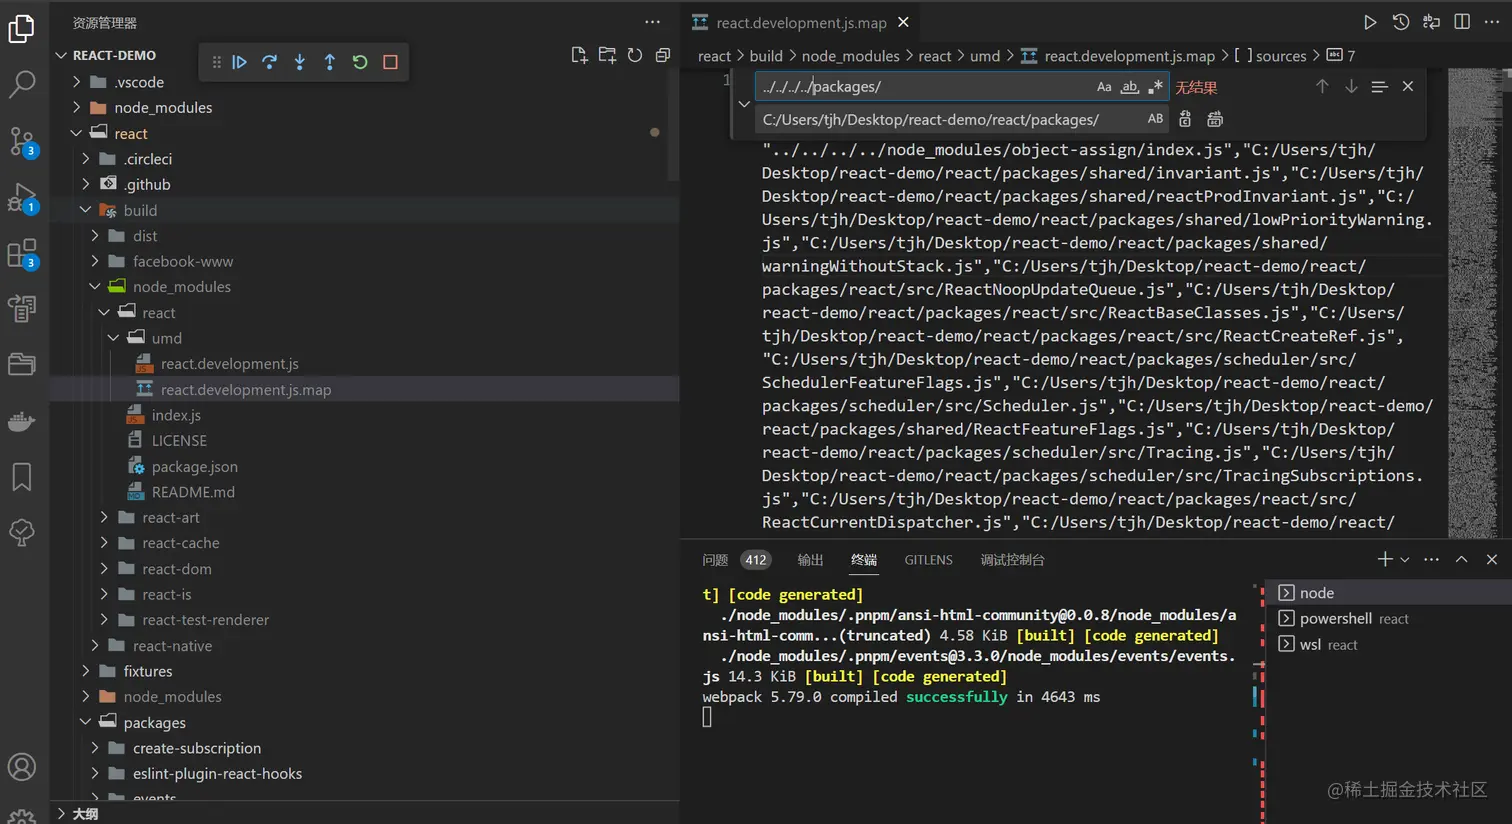Screen dimensions: 1512x824
Task: Open the Extensions view
Action: coord(21,253)
